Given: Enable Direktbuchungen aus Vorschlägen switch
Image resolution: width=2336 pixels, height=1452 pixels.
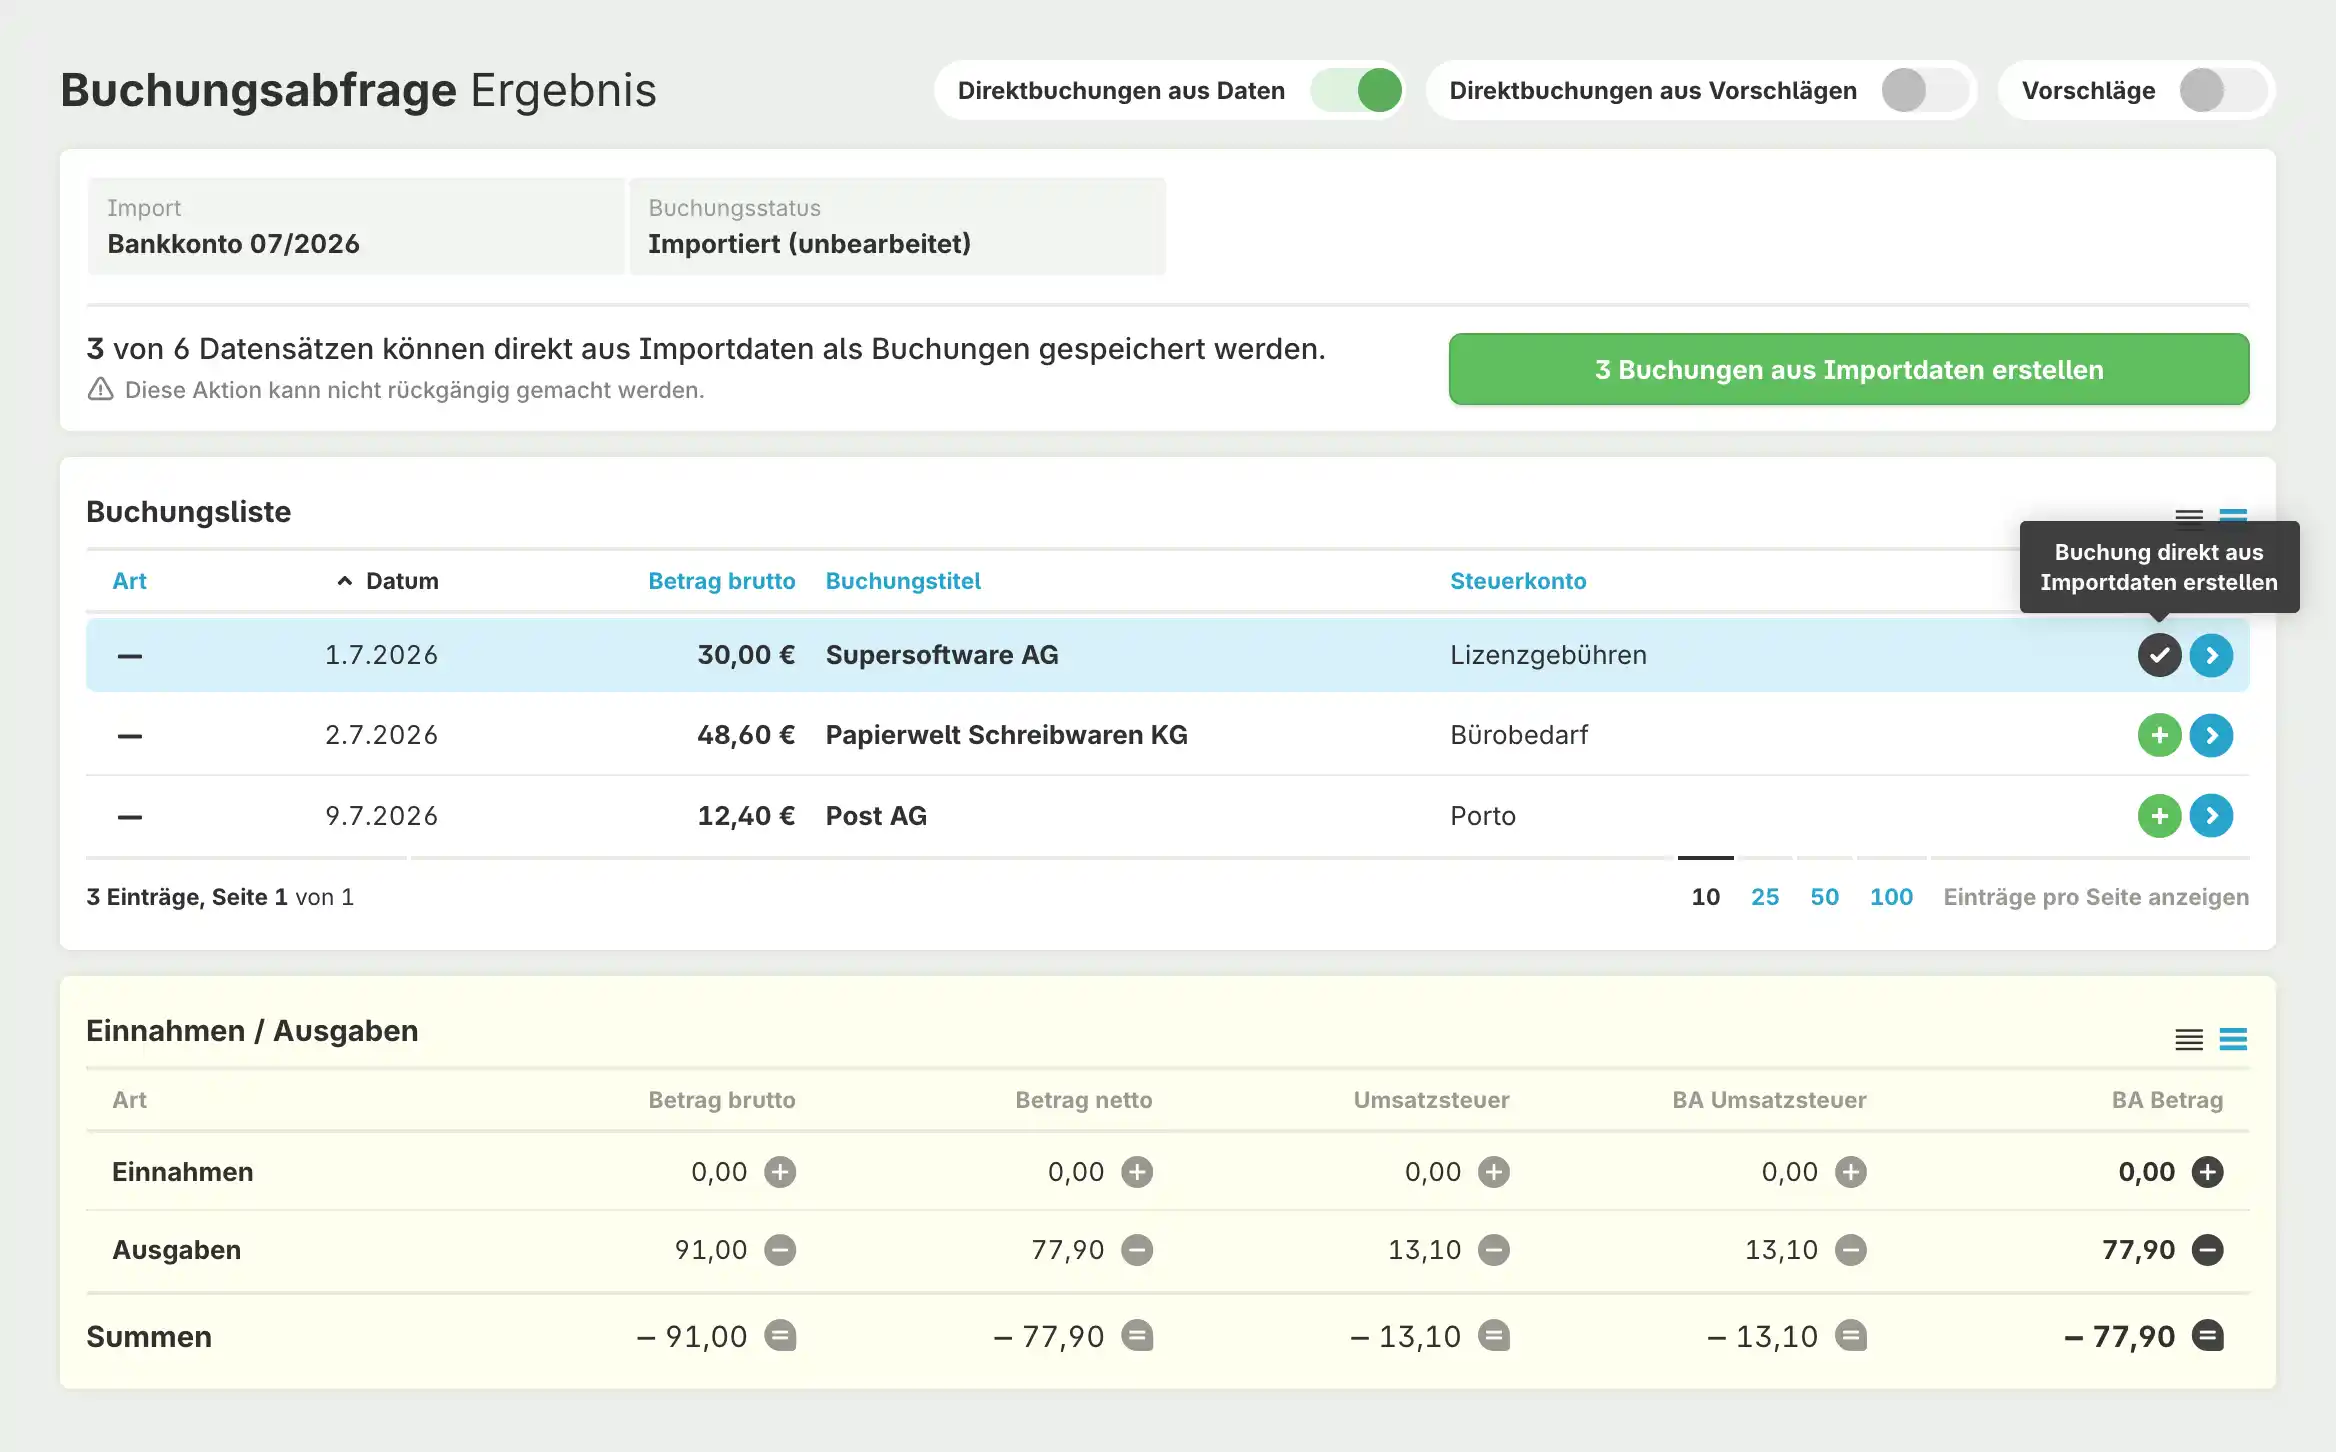Looking at the screenshot, I should 1925,91.
